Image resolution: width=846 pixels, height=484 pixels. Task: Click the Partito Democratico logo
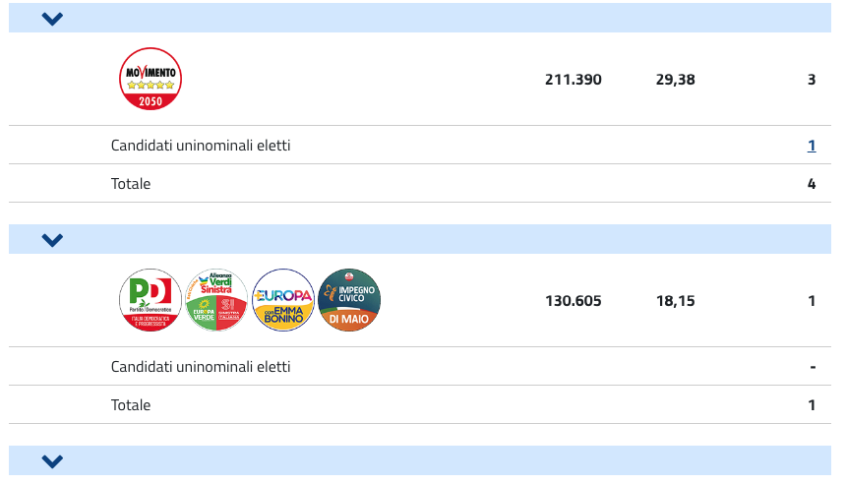150,300
